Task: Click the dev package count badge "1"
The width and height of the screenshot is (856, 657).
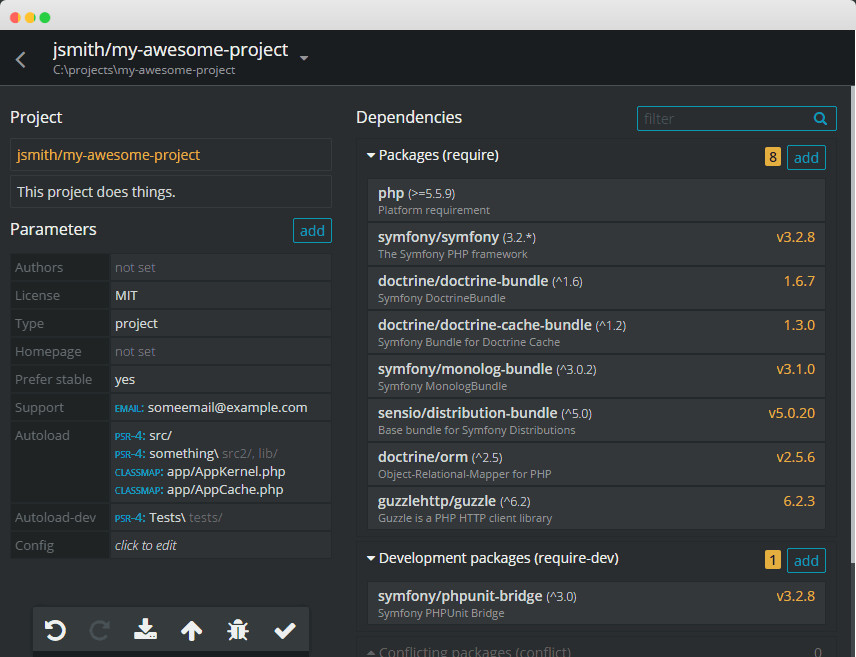Action: [x=772, y=560]
